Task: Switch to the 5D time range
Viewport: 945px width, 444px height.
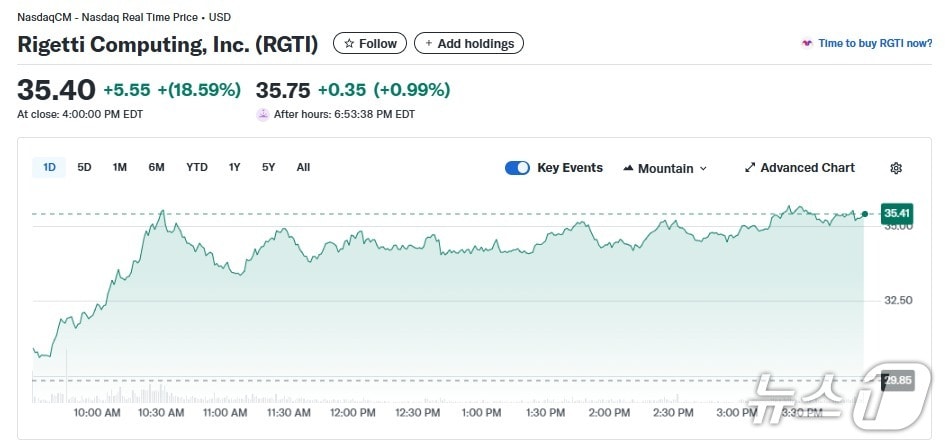Action: (x=84, y=167)
